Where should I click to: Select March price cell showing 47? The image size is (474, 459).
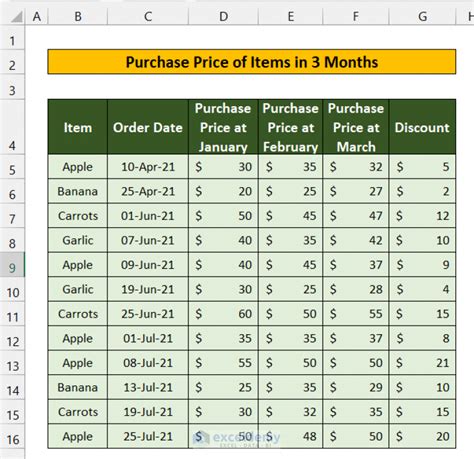pyautogui.click(x=356, y=216)
